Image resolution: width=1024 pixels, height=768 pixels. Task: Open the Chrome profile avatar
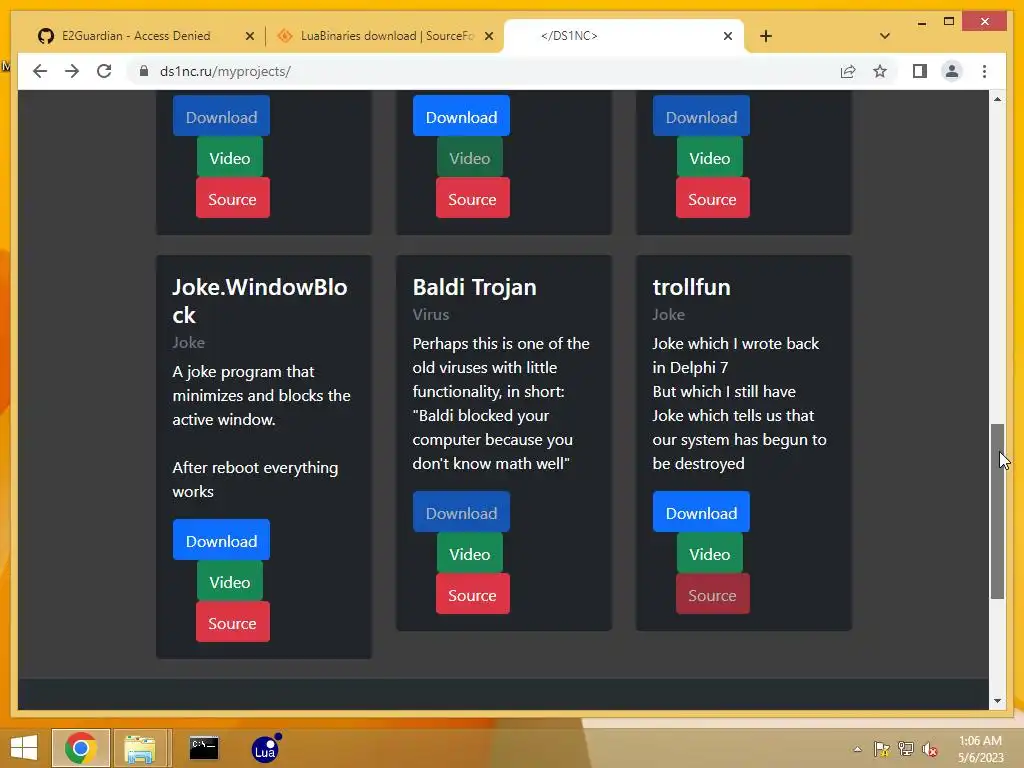952,71
